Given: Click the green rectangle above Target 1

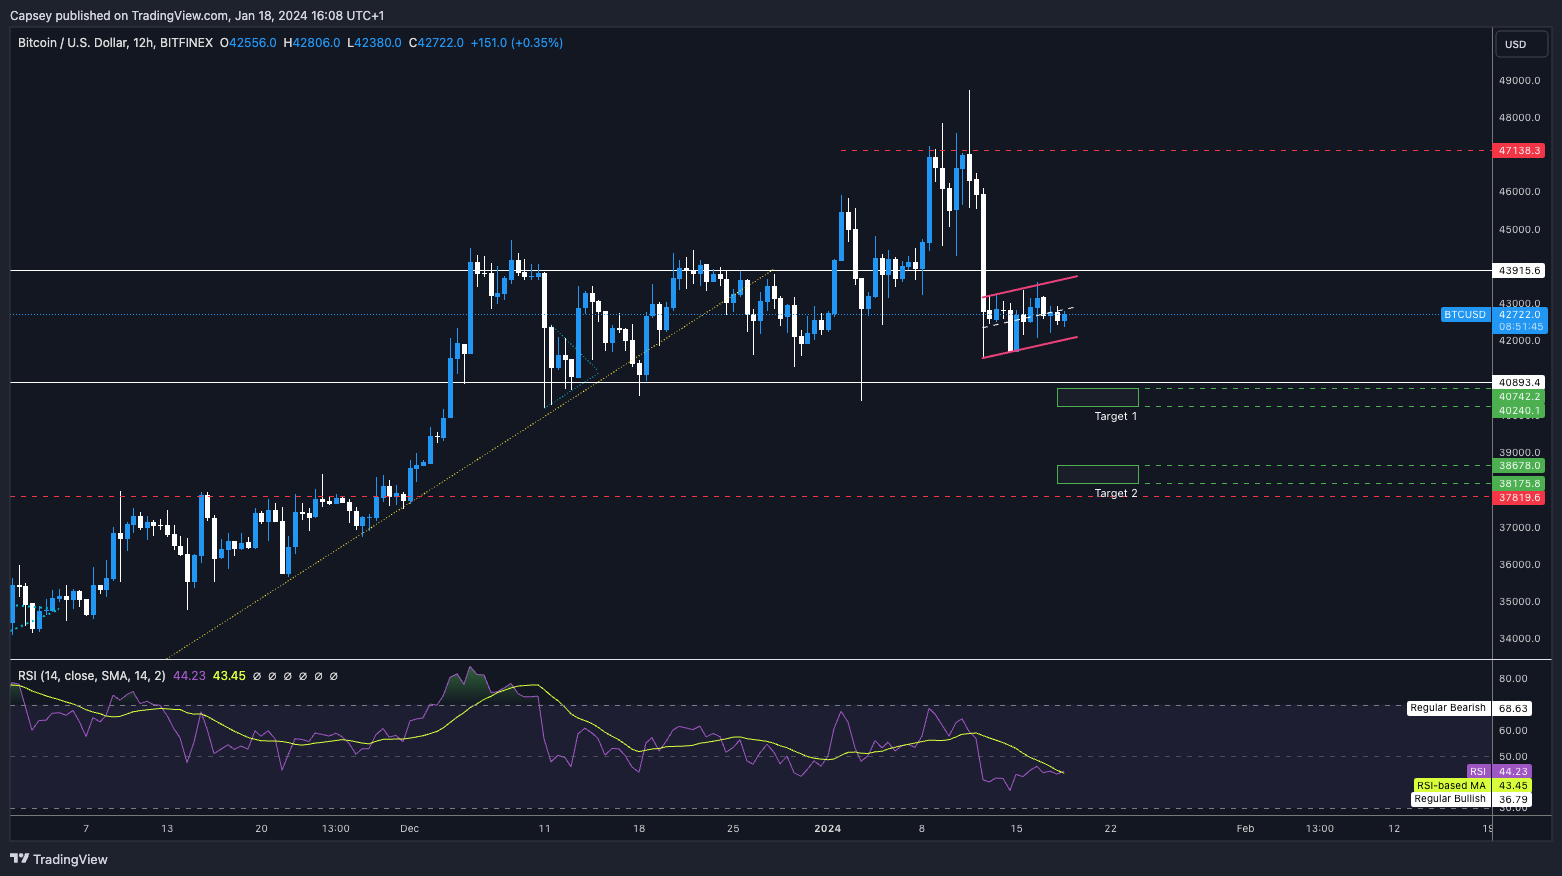Looking at the screenshot, I should (1097, 397).
